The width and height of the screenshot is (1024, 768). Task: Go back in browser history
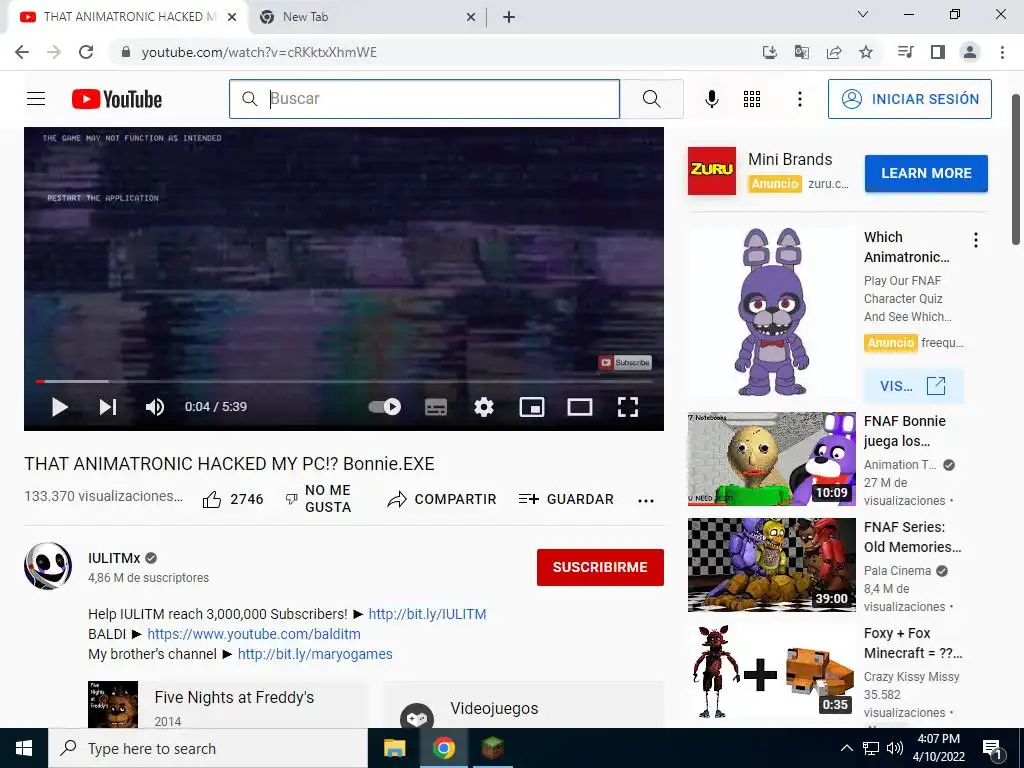(22, 52)
